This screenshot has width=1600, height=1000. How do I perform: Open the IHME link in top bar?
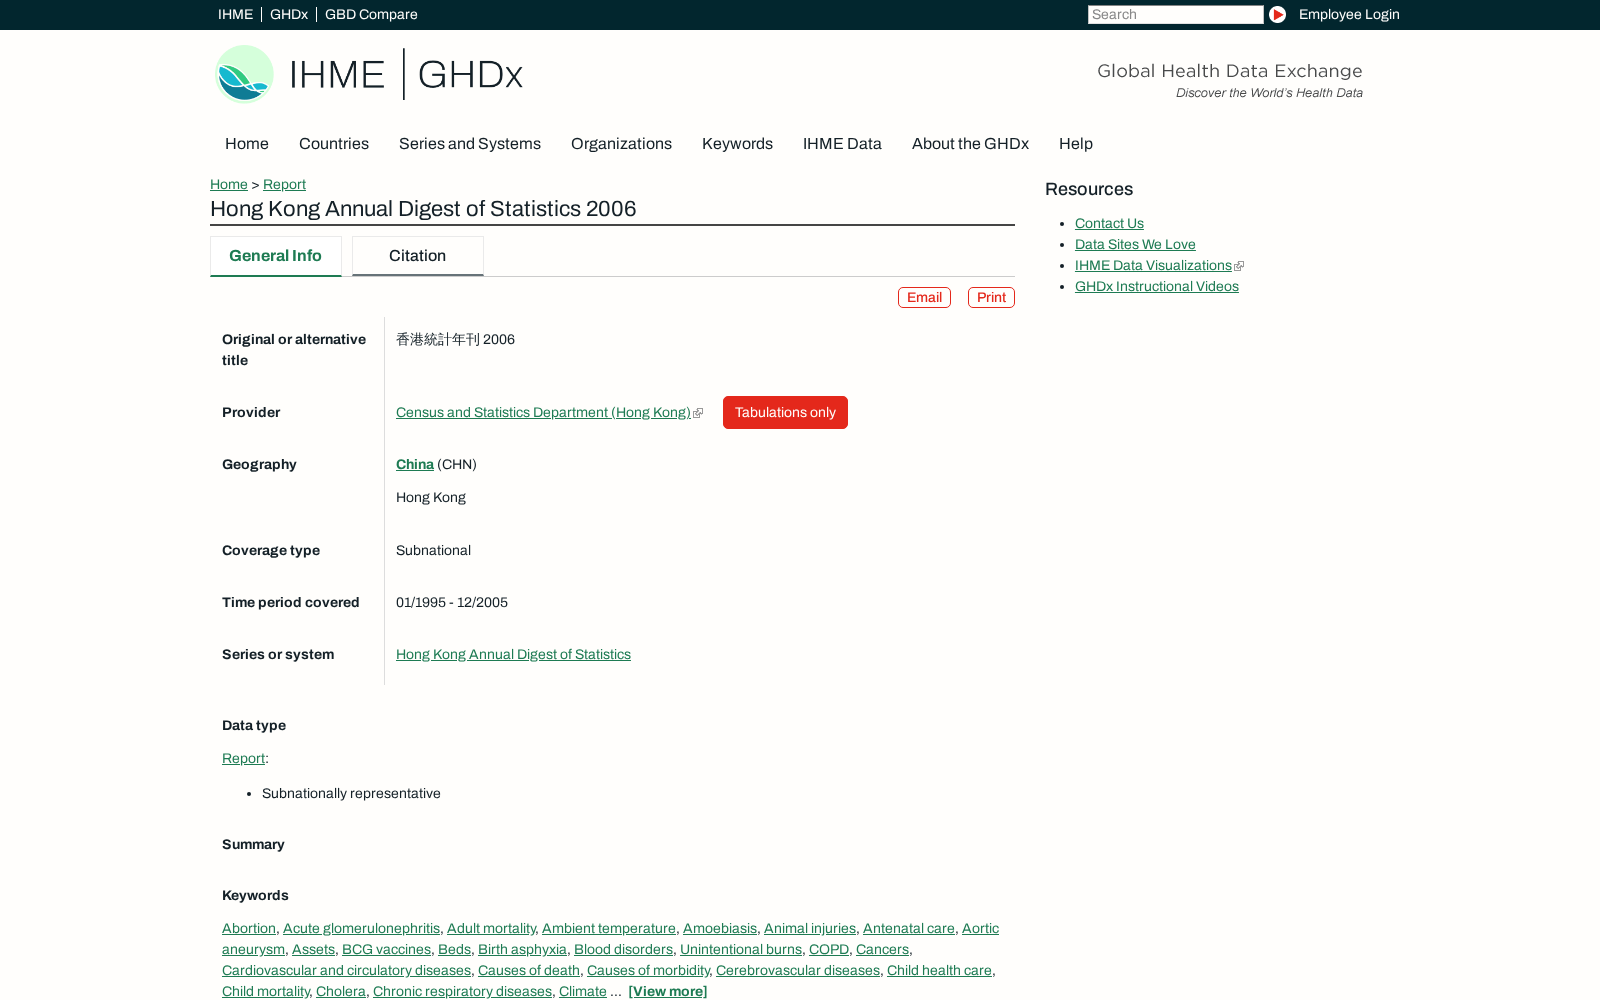pos(235,14)
